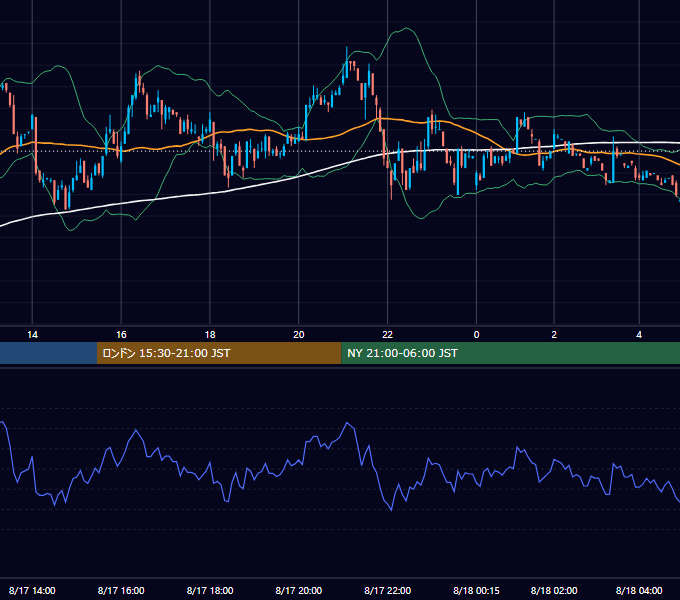Select the 8/18 04:00 time label
680x600 pixels.
(x=639, y=590)
